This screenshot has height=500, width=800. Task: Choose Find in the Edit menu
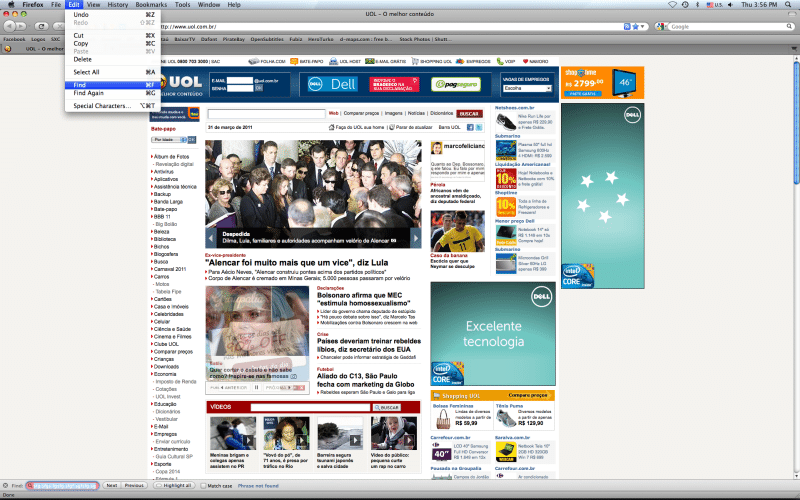(112, 85)
